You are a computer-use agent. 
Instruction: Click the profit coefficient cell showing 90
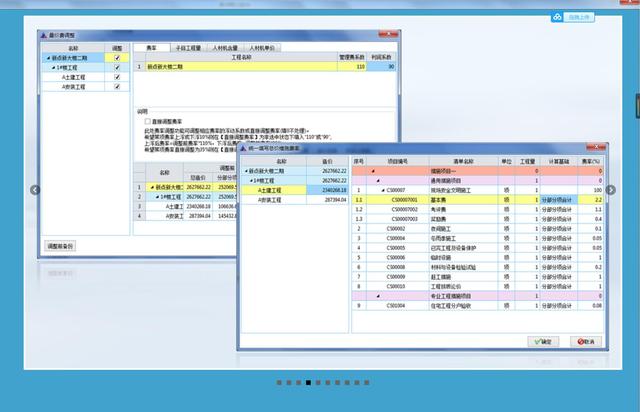[381, 67]
